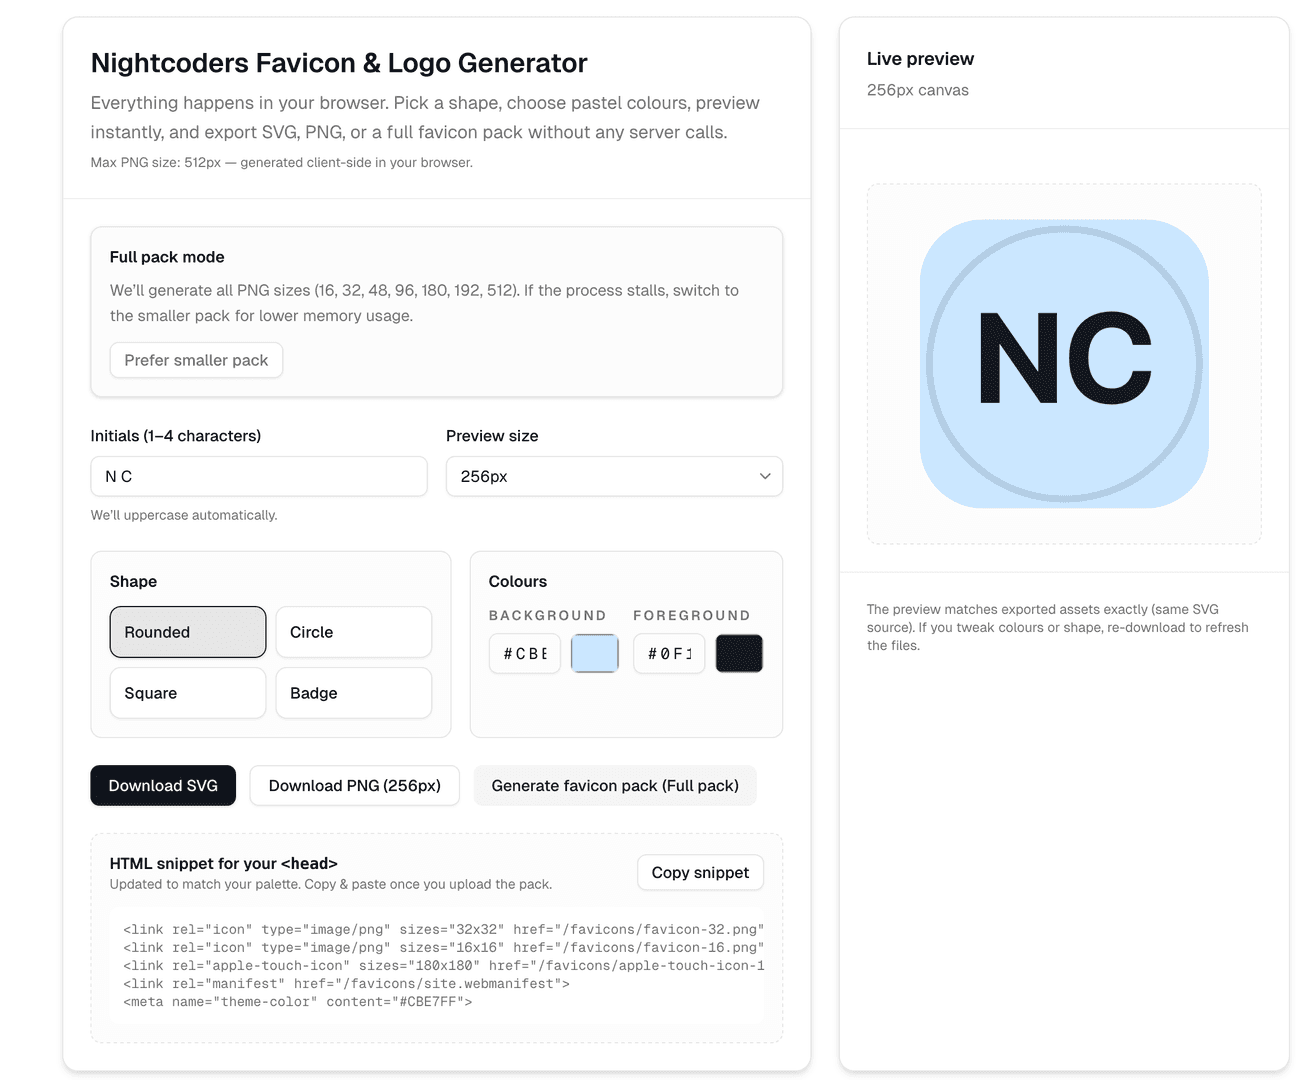The image size is (1315, 1080).
Task: Click the light blue background colour swatch
Action: click(x=594, y=653)
